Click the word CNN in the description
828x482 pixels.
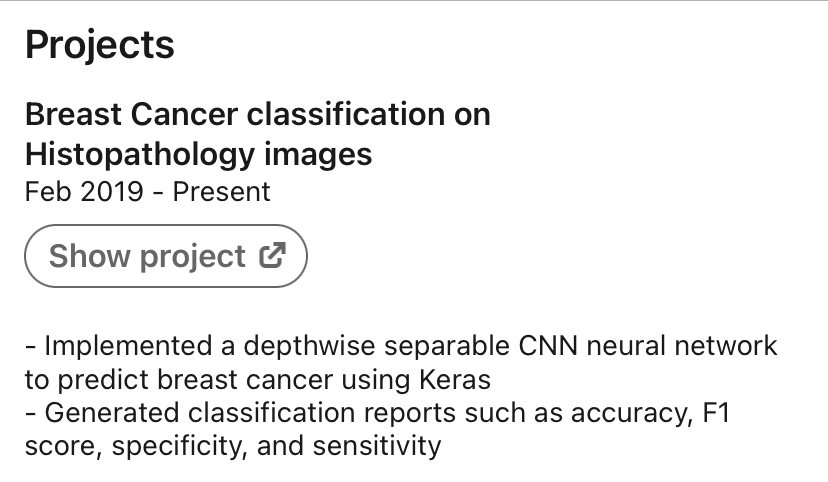click(541, 346)
